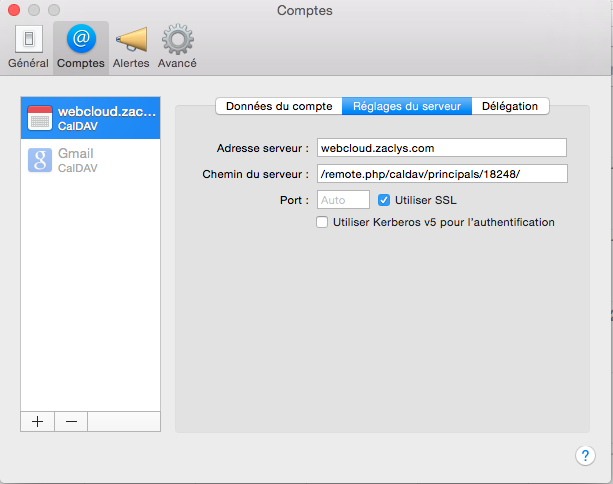Enable Kerberos v5 authentication checkbox

(x=322, y=222)
